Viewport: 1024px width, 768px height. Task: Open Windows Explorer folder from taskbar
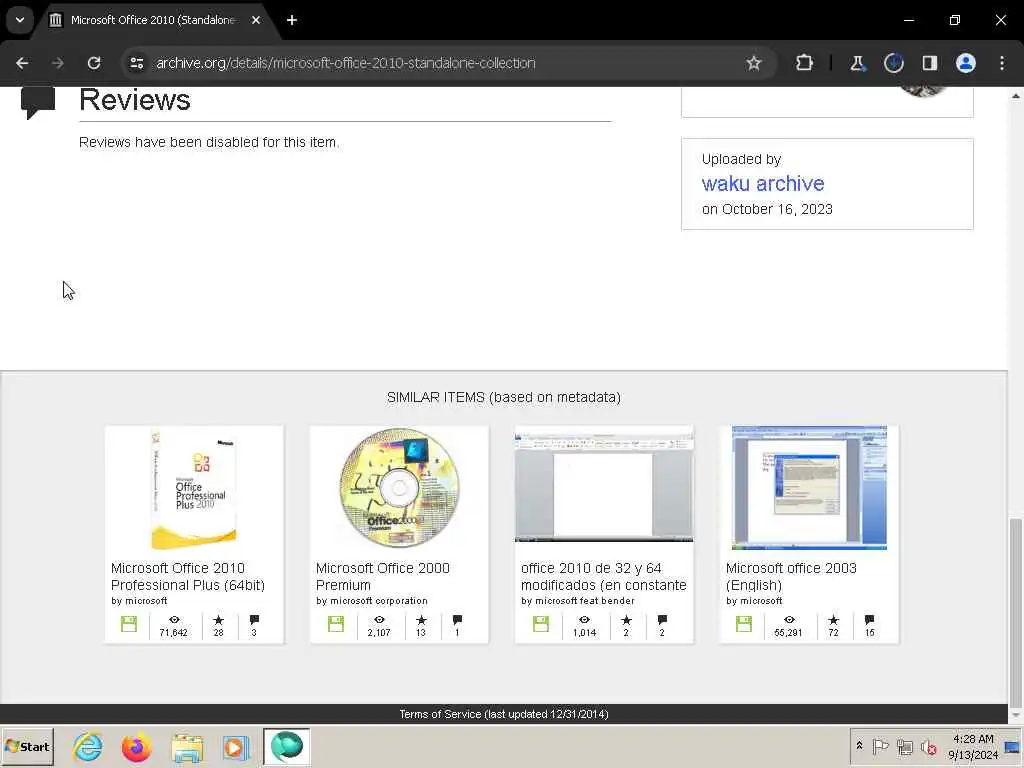point(187,746)
